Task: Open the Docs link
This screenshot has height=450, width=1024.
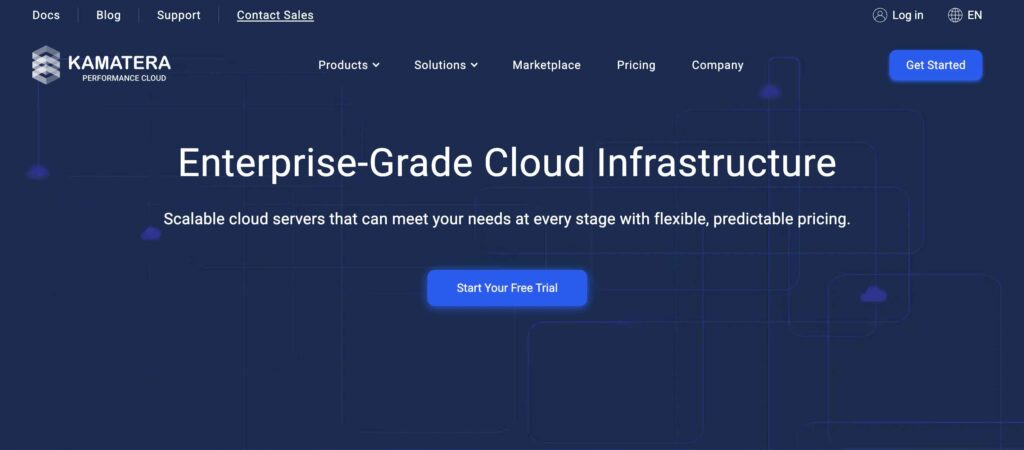Action: coord(46,15)
